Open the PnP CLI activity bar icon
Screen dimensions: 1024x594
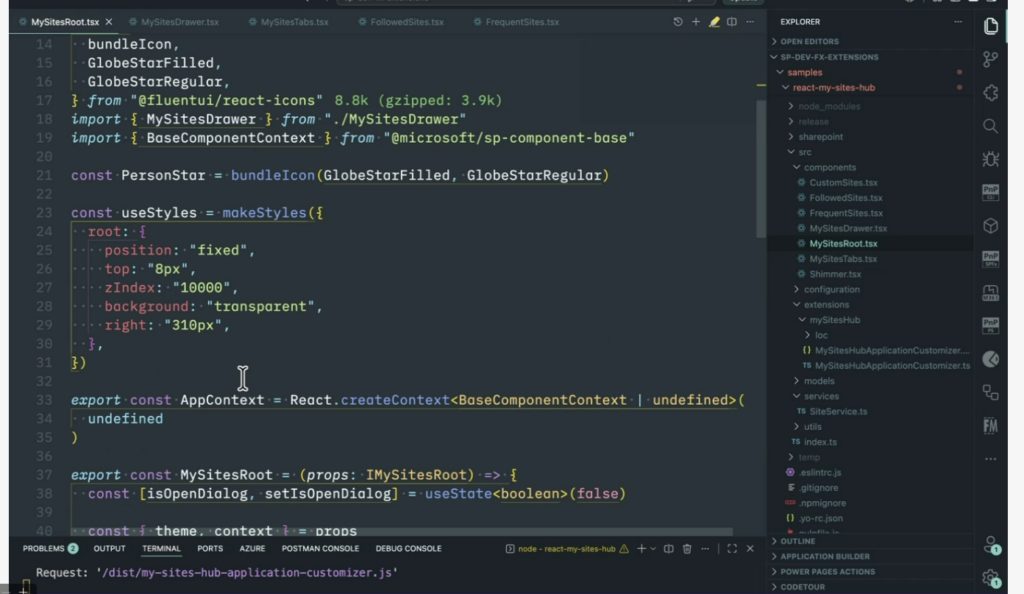[991, 193]
